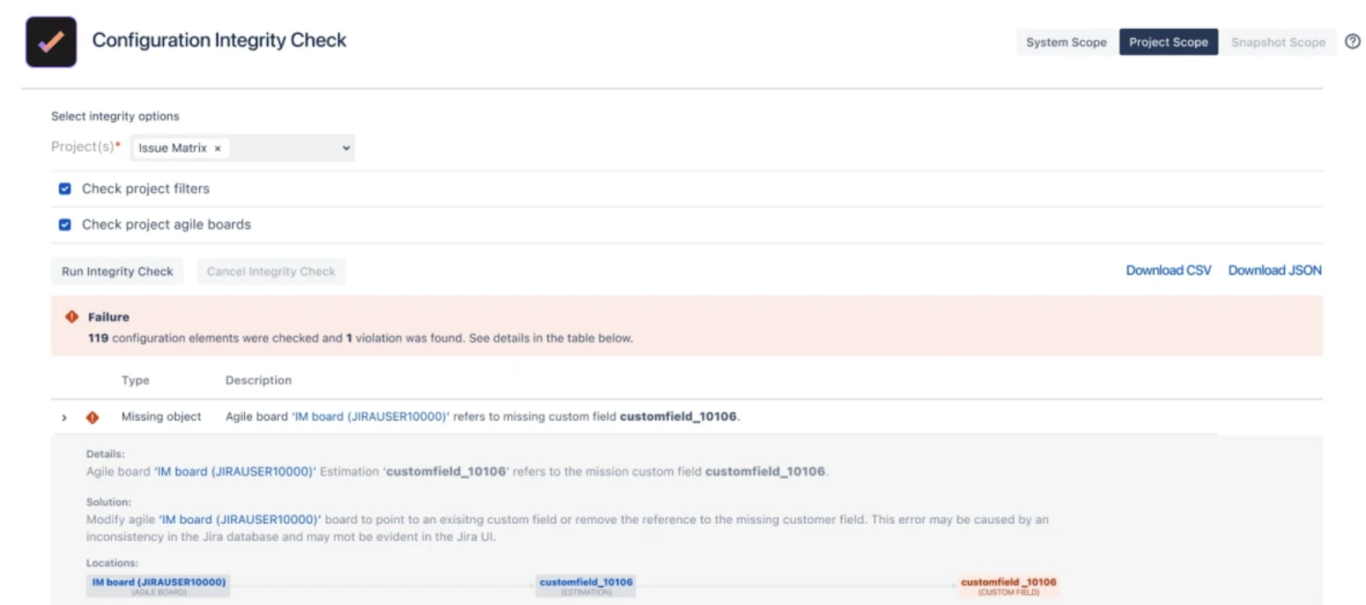Switch to the System Scope tab
This screenshot has height=605, width=1366.
pyautogui.click(x=1064, y=42)
